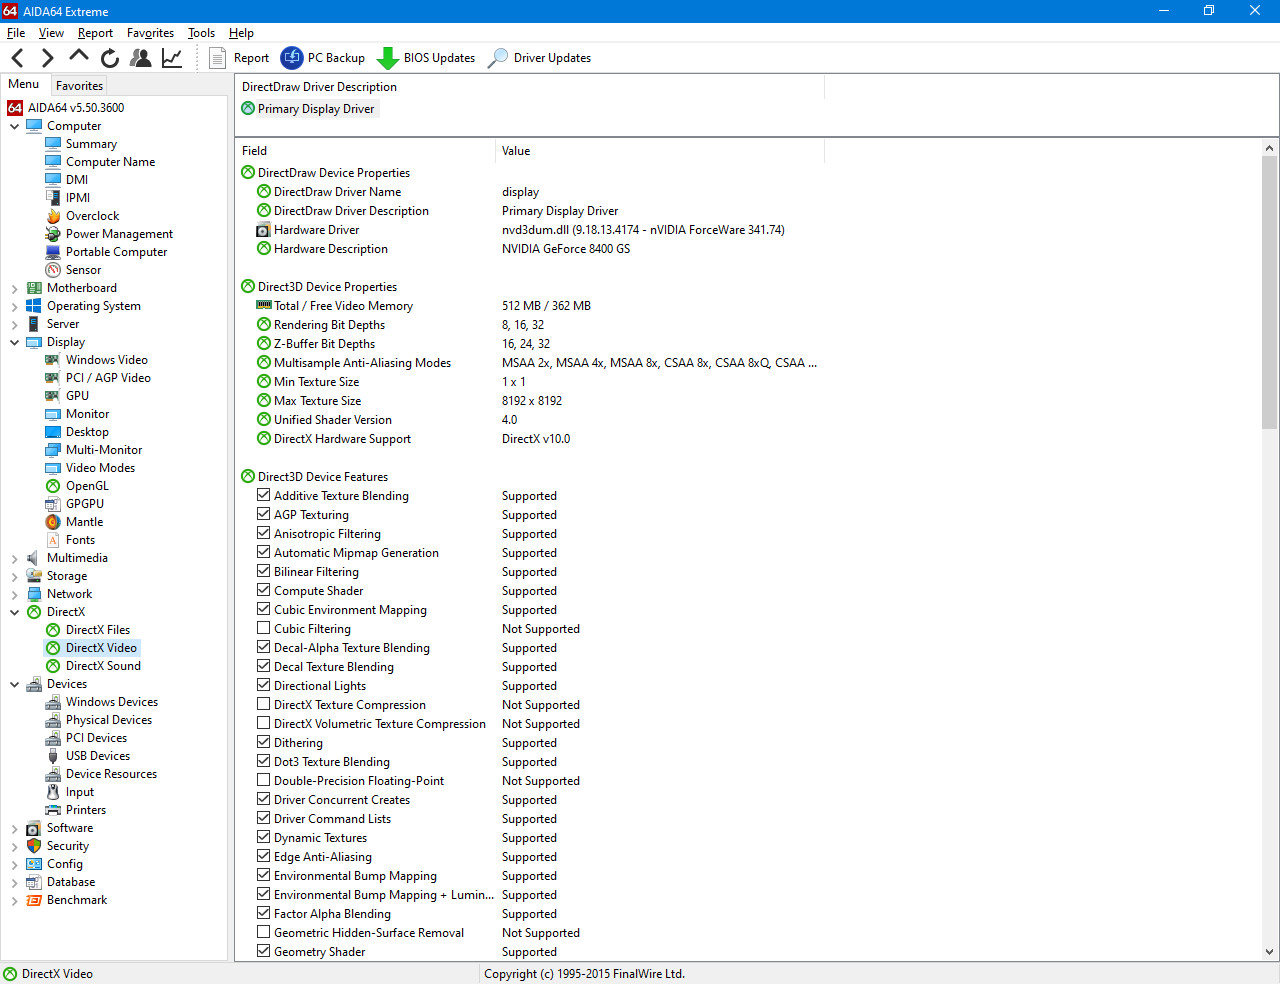Click the Back navigation arrow in toolbar

tap(18, 58)
